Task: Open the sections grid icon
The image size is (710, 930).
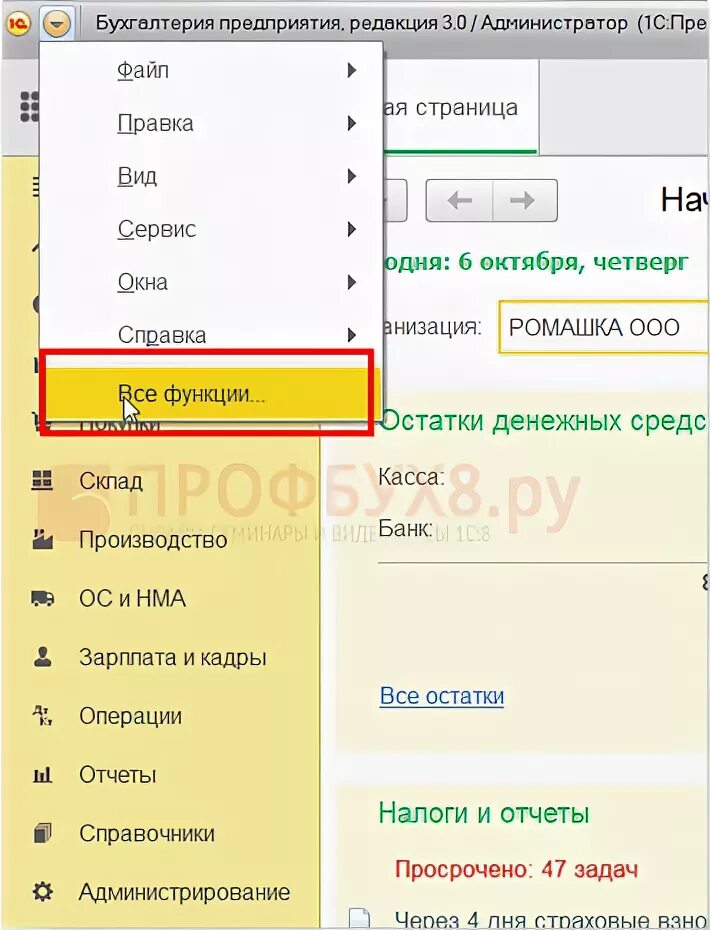Action: [30, 107]
